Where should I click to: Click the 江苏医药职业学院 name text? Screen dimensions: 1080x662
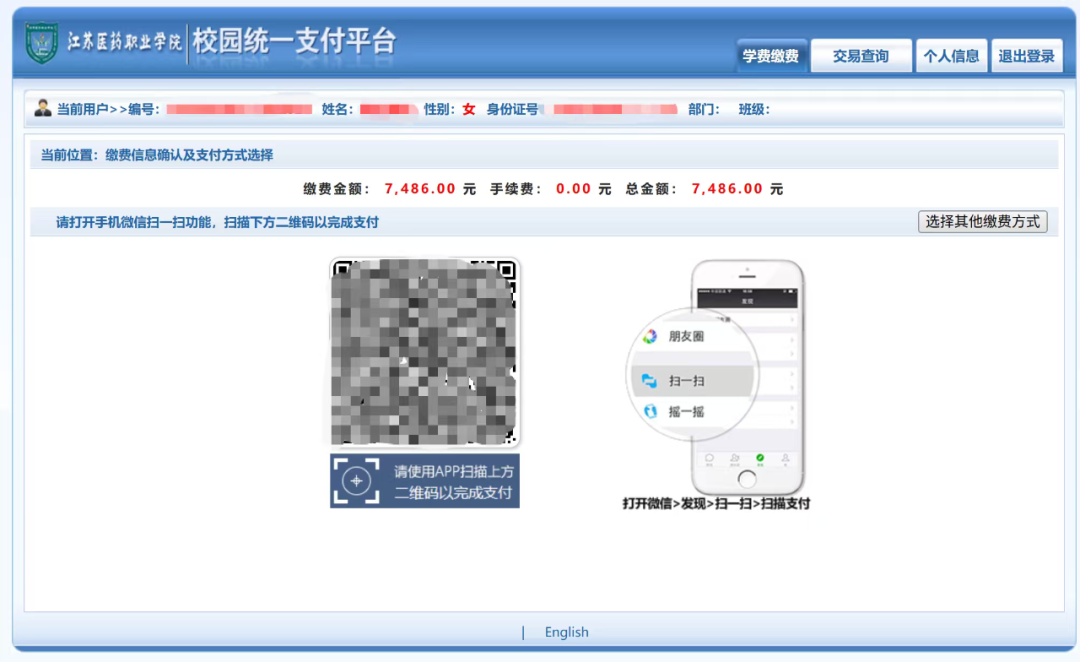(124, 41)
